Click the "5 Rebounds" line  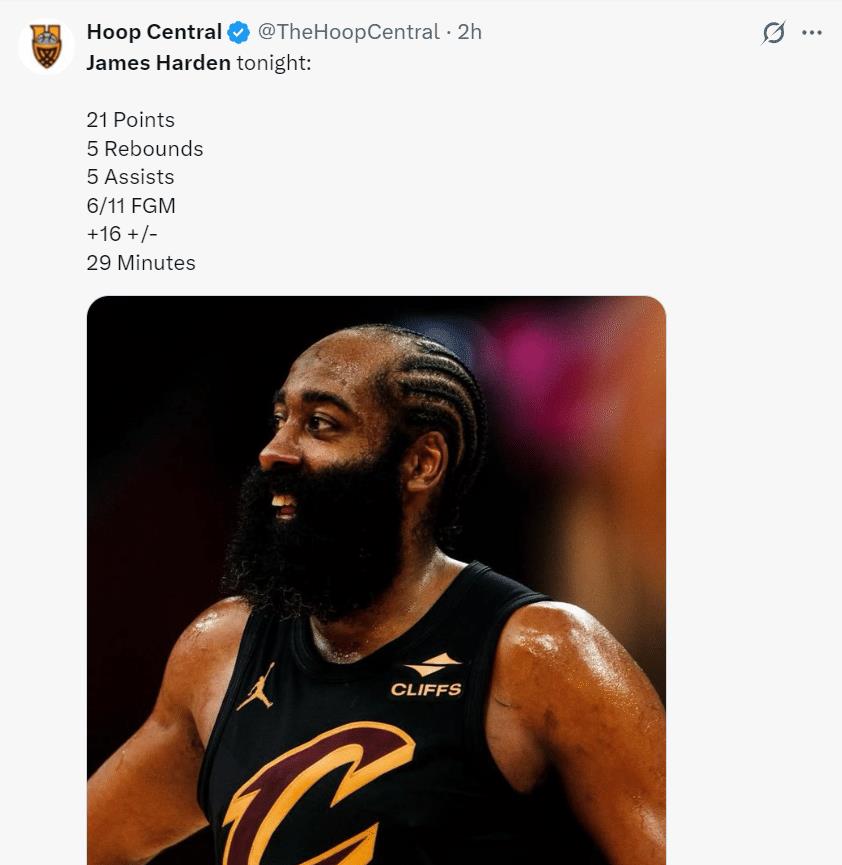point(145,149)
